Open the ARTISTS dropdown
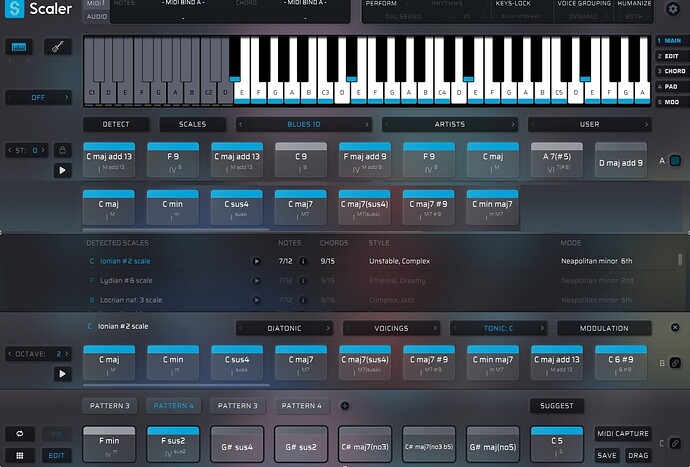 click(449, 125)
